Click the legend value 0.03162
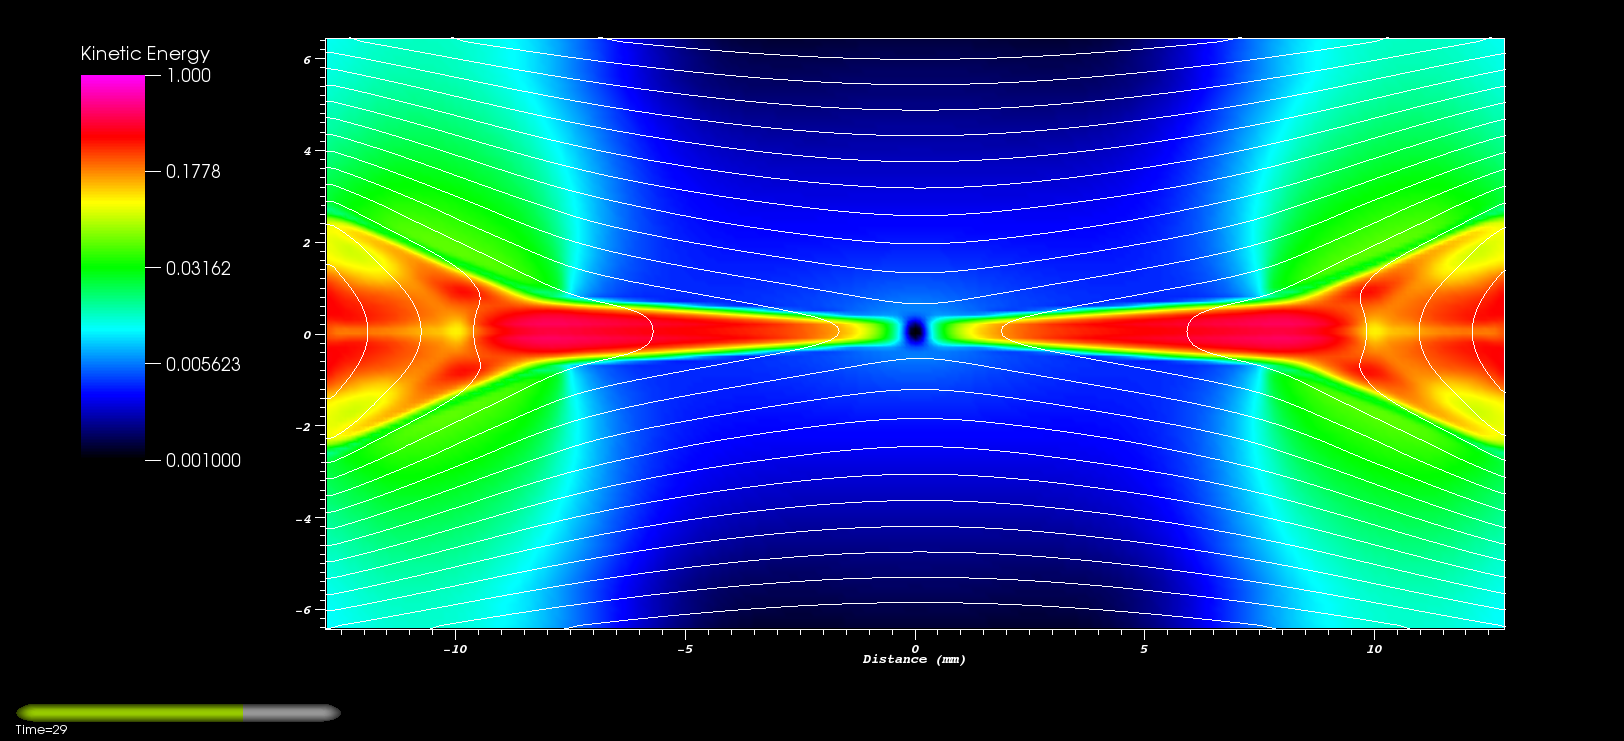The image size is (1624, 741). coord(198,268)
